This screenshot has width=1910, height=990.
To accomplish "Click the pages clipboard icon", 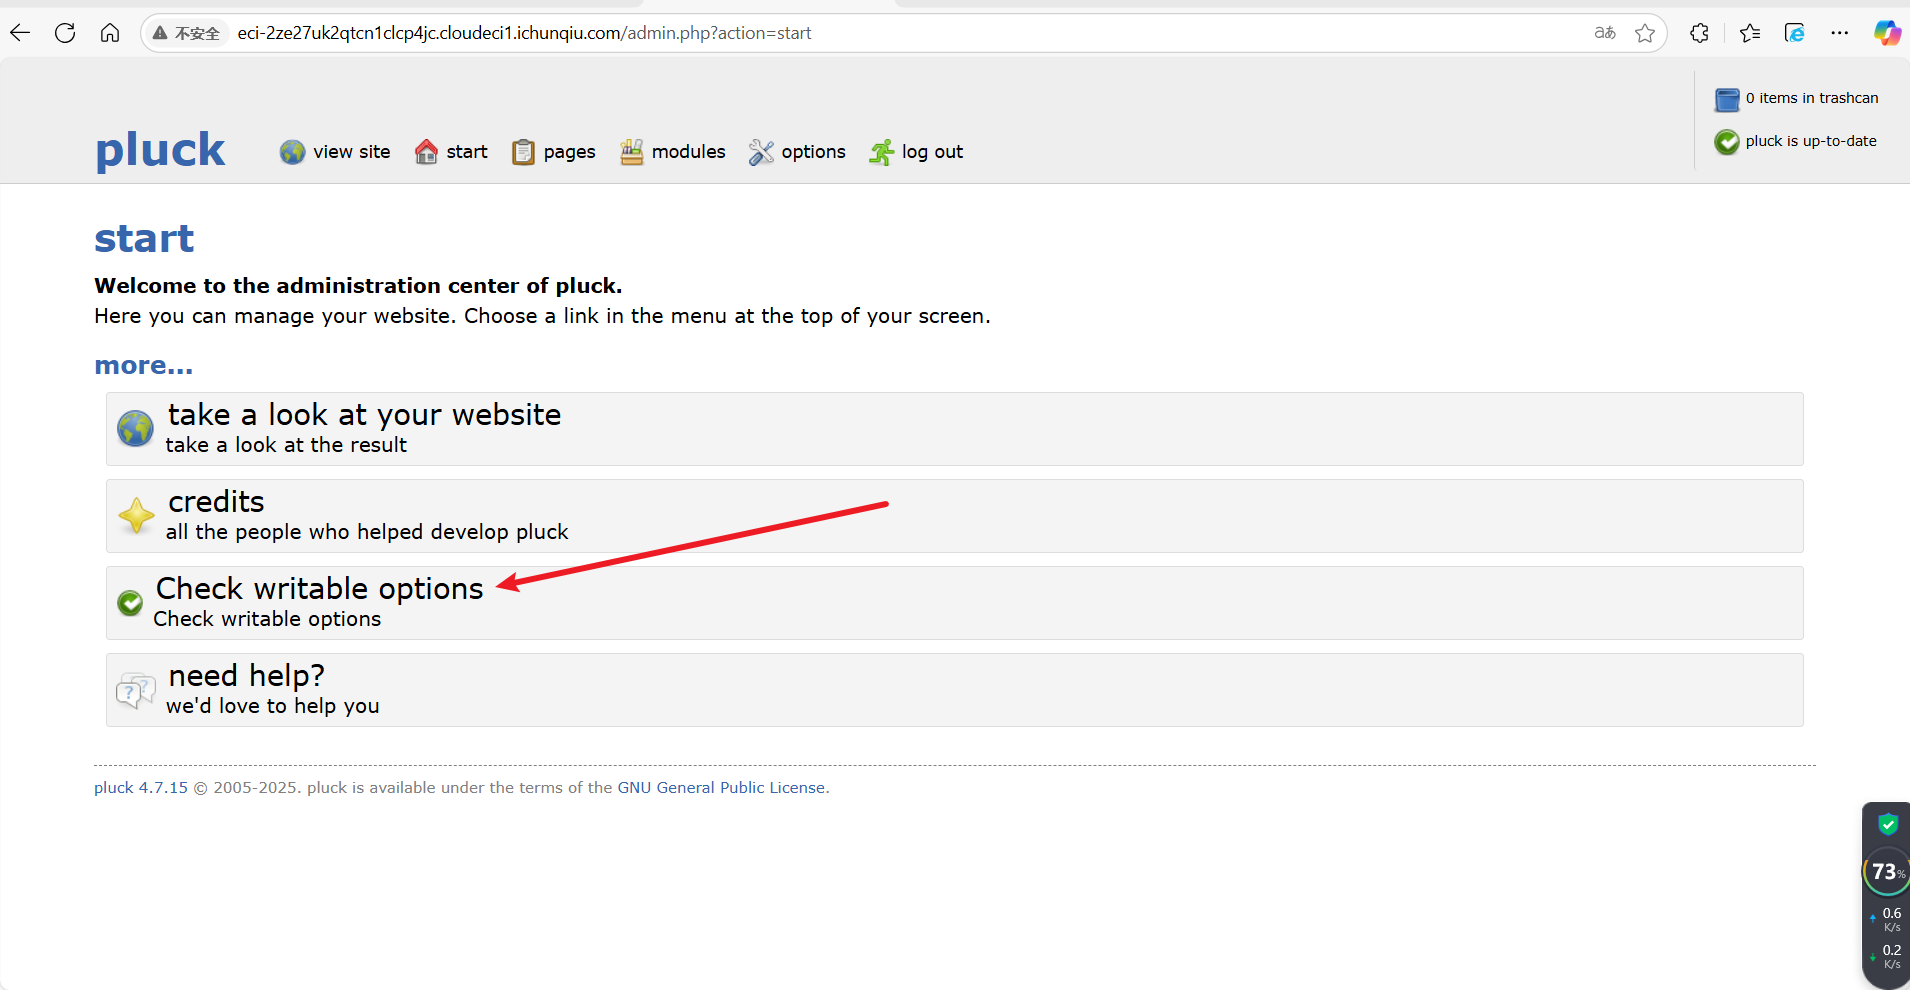I will (x=523, y=152).
